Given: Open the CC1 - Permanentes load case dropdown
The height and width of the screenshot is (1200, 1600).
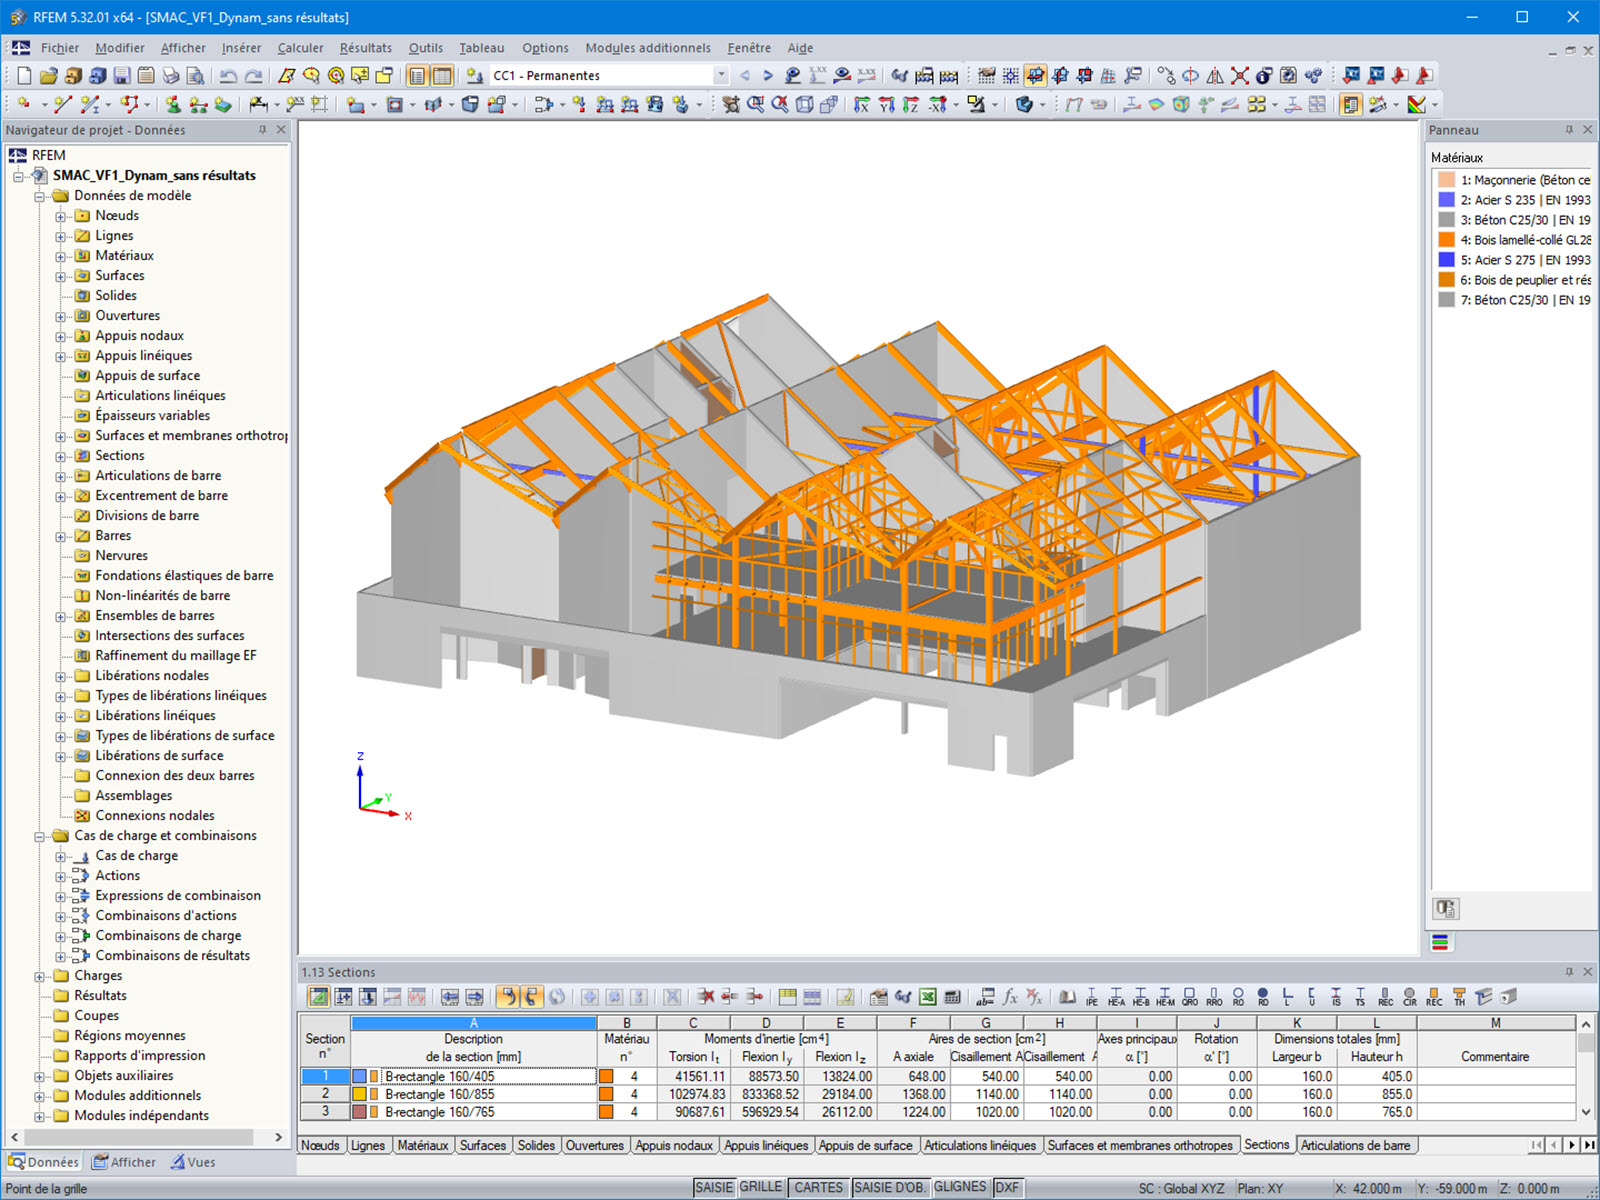Looking at the screenshot, I should 720,76.
